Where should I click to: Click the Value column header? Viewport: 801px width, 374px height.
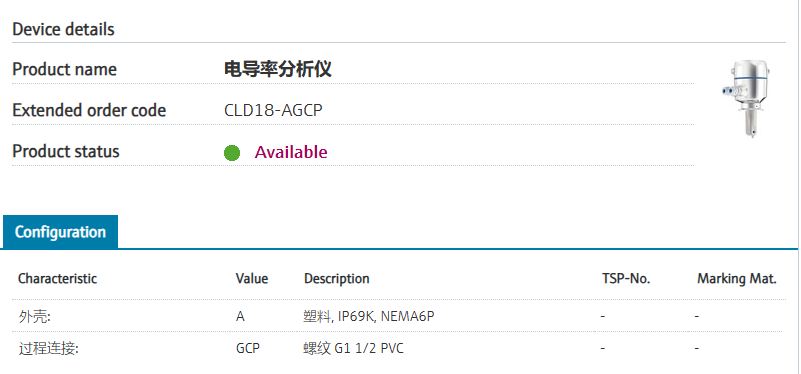[252, 279]
